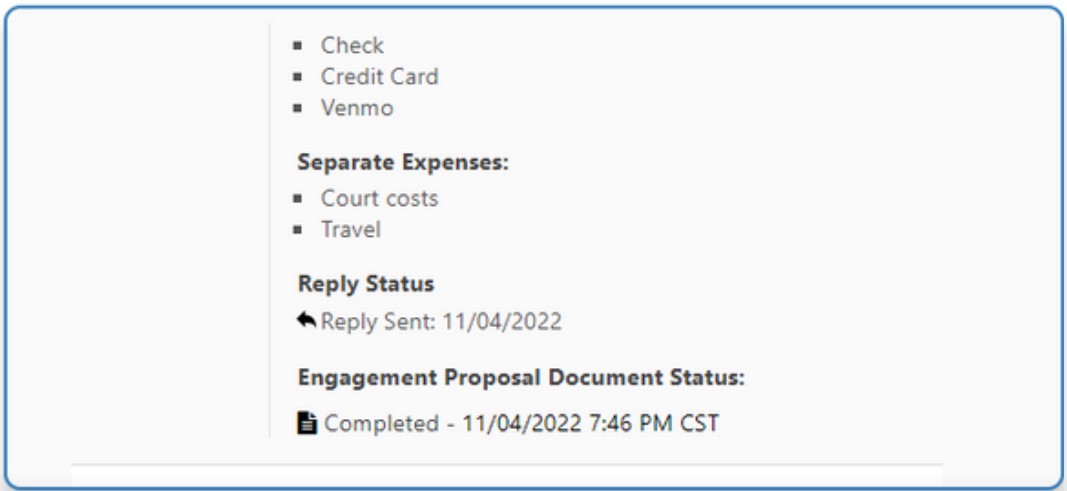Click Engagement Proposal Document Status heading

[522, 378]
